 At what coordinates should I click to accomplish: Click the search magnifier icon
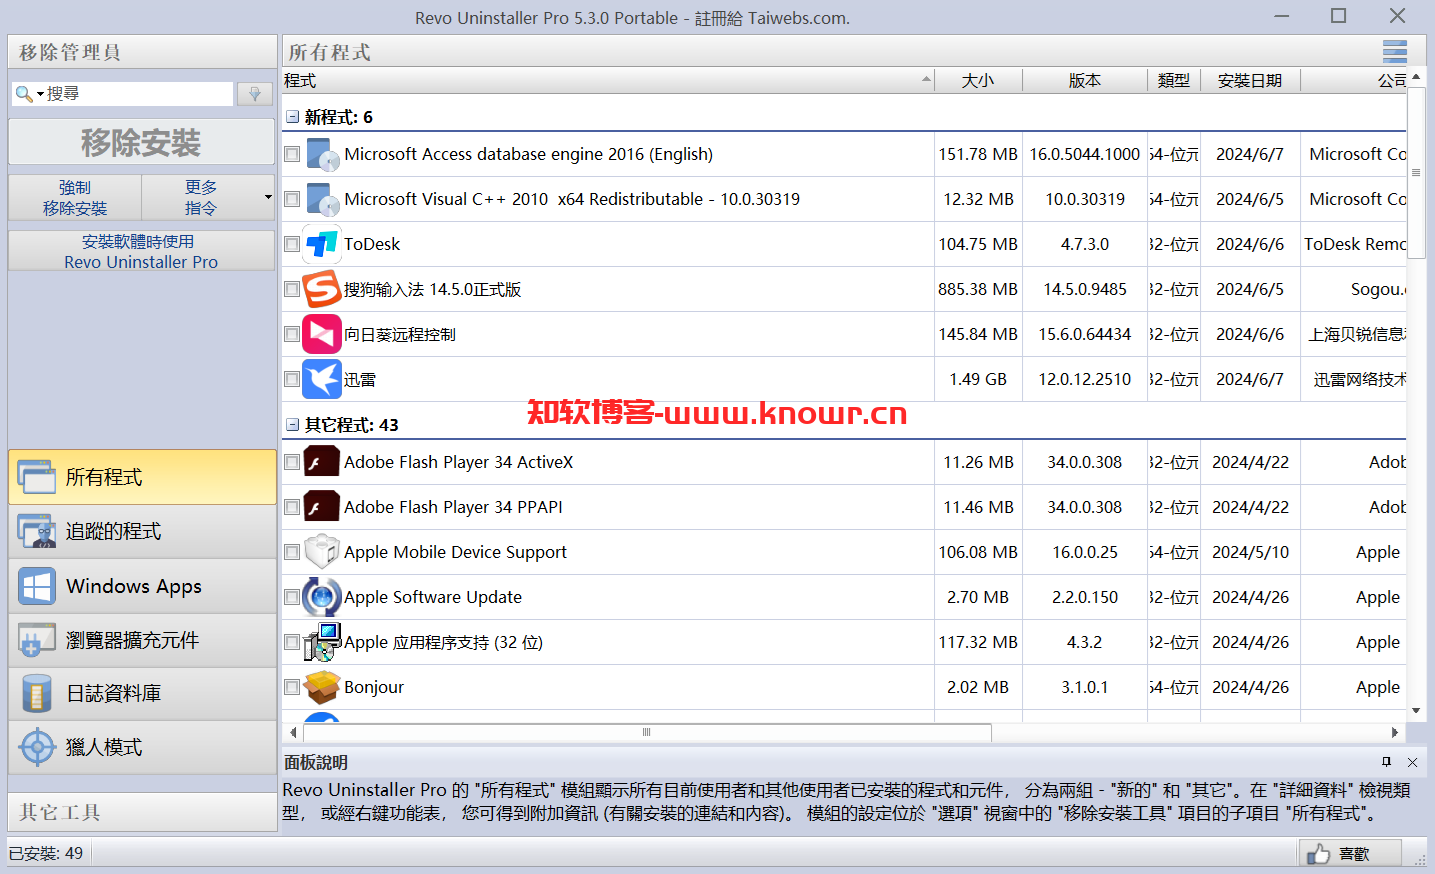(23, 94)
